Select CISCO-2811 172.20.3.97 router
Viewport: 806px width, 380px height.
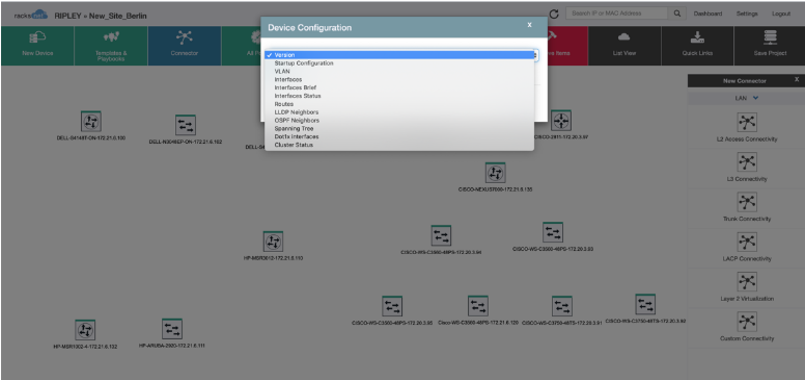(561, 121)
